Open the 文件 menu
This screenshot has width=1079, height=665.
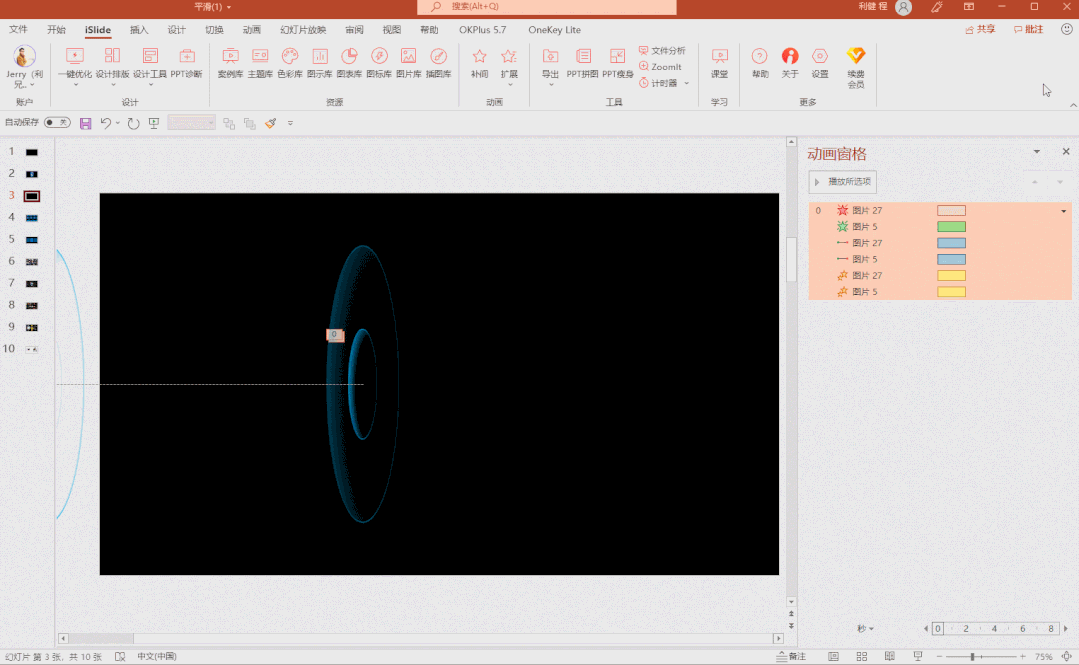[x=19, y=30]
